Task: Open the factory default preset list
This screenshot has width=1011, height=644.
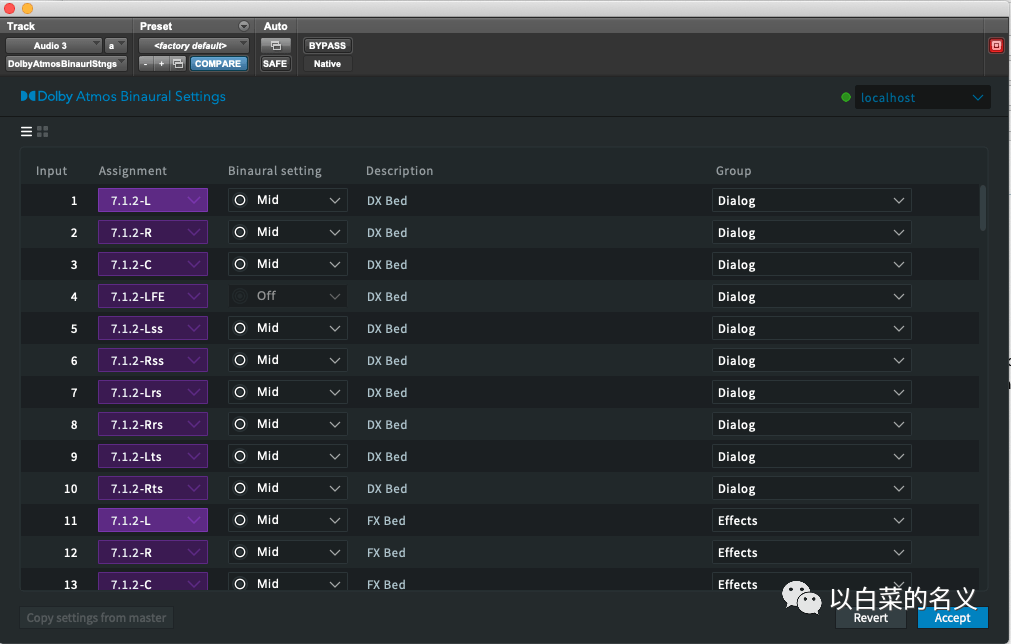Action: (x=193, y=45)
